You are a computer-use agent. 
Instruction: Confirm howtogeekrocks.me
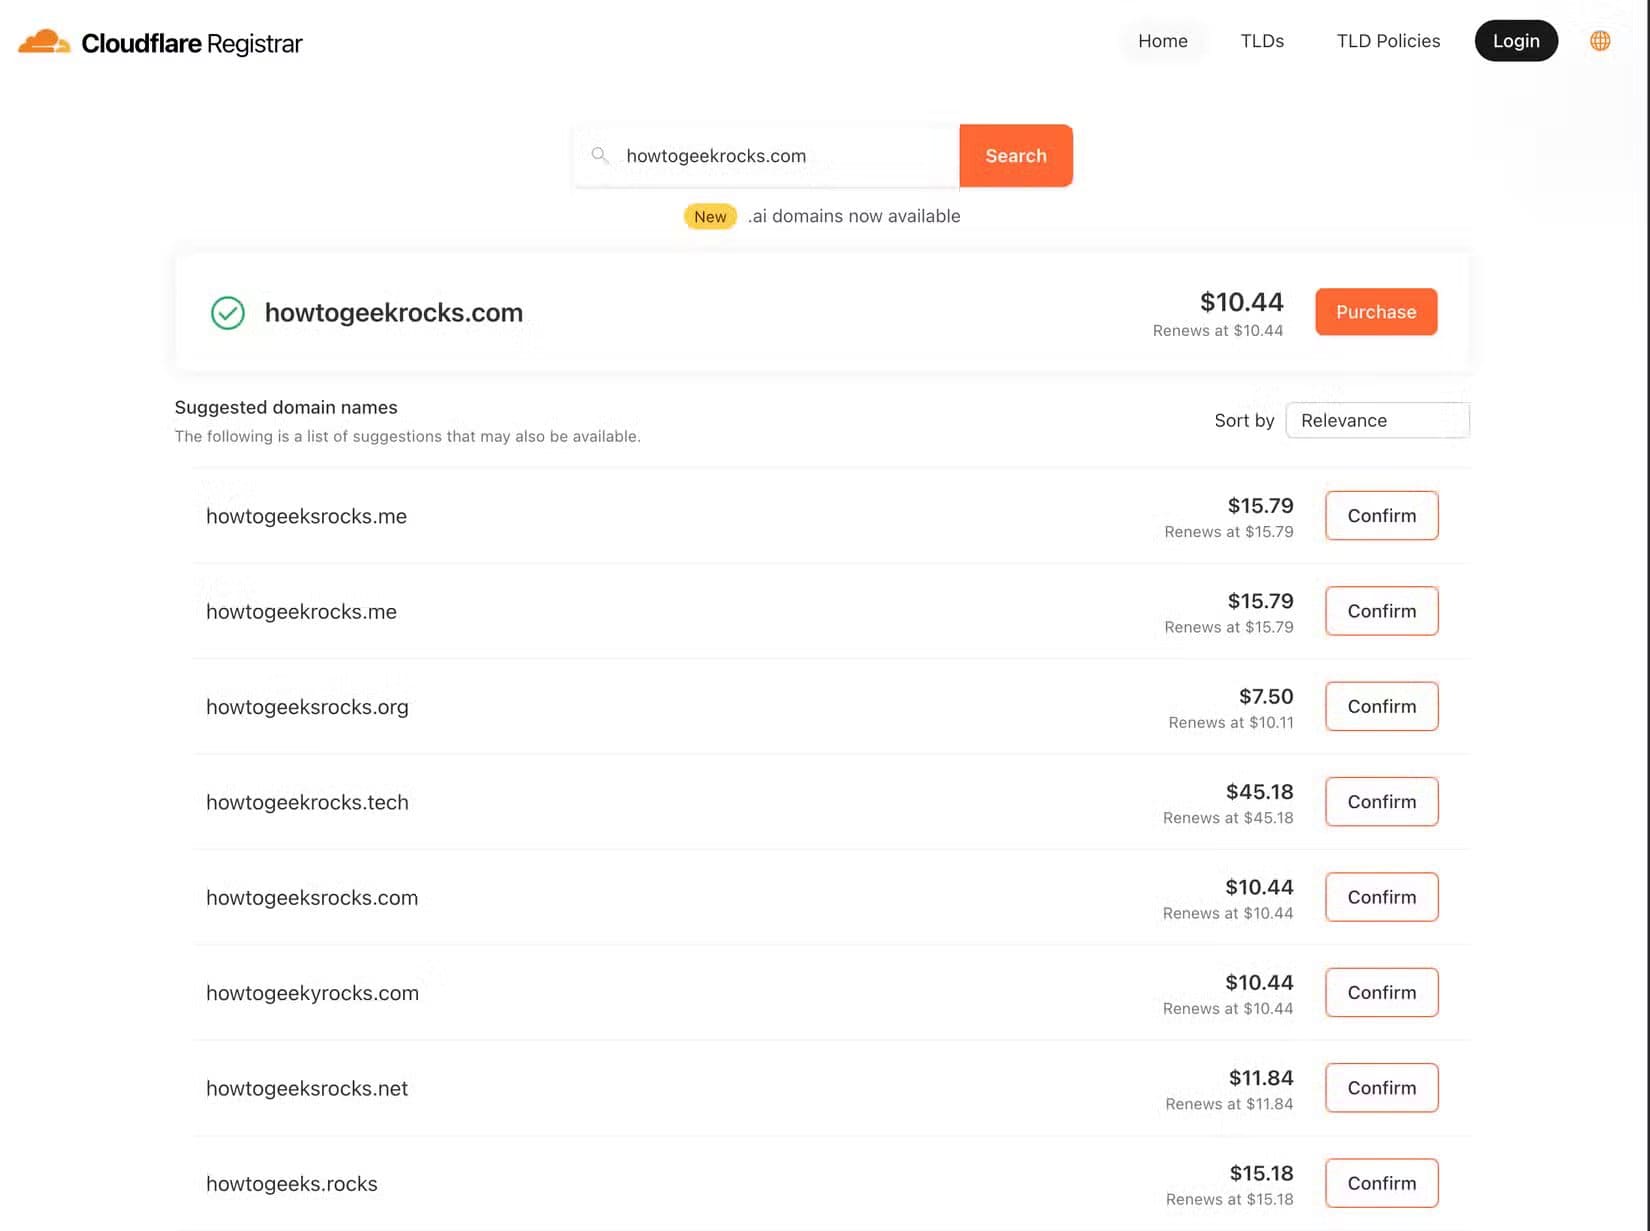point(1381,611)
